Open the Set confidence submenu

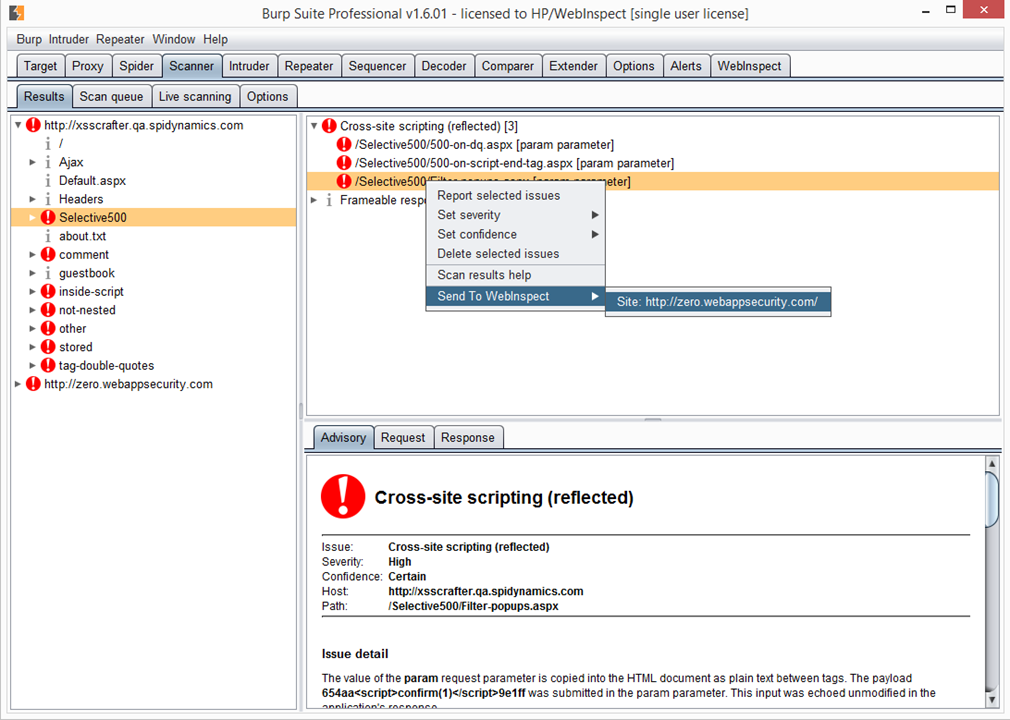click(515, 234)
